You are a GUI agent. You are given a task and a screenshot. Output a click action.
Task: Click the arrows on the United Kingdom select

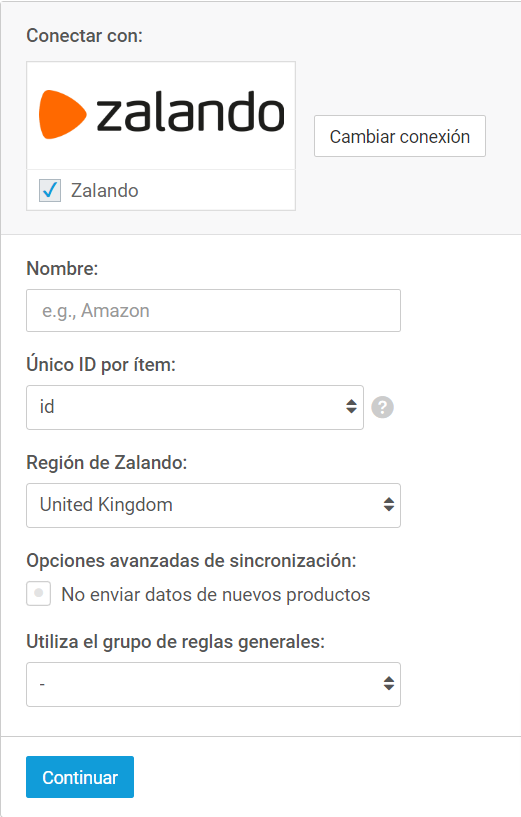coord(389,504)
